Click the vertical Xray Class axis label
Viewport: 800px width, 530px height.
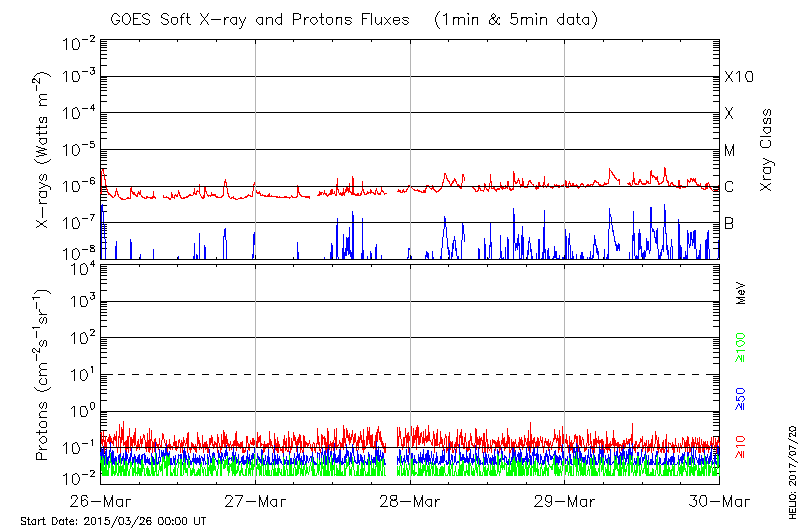tap(767, 150)
